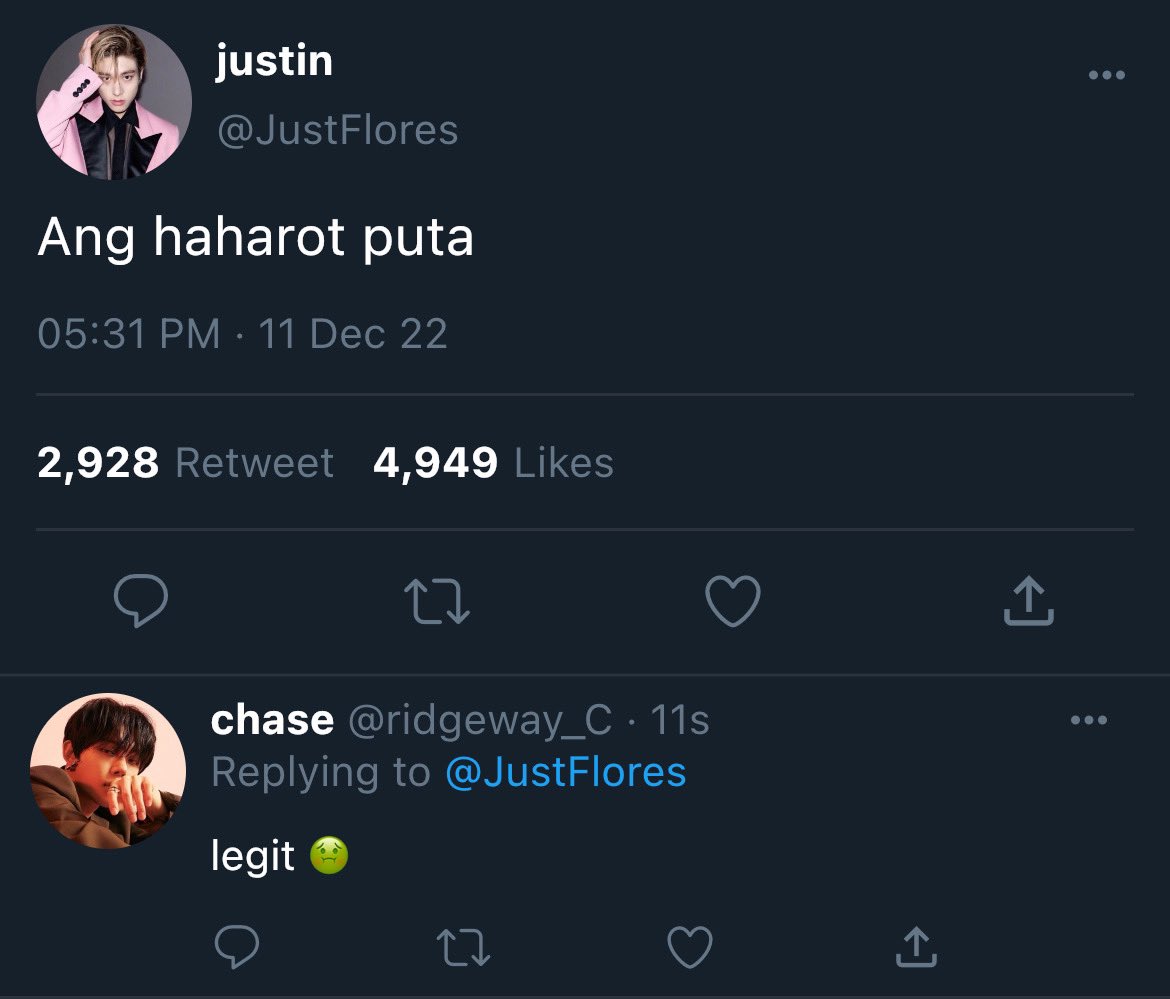Screen dimensions: 1170x999
Task: Like justin's tweet with heart icon
Action: pos(733,601)
